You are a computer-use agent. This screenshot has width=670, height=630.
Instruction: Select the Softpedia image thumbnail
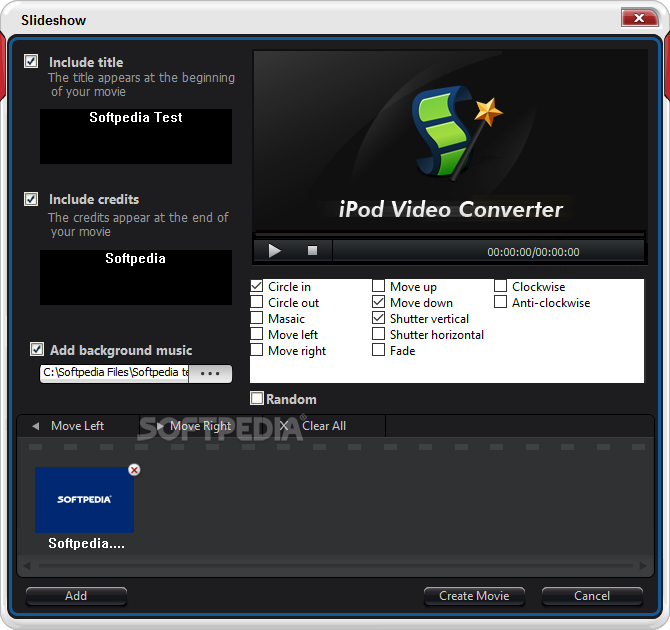85,500
